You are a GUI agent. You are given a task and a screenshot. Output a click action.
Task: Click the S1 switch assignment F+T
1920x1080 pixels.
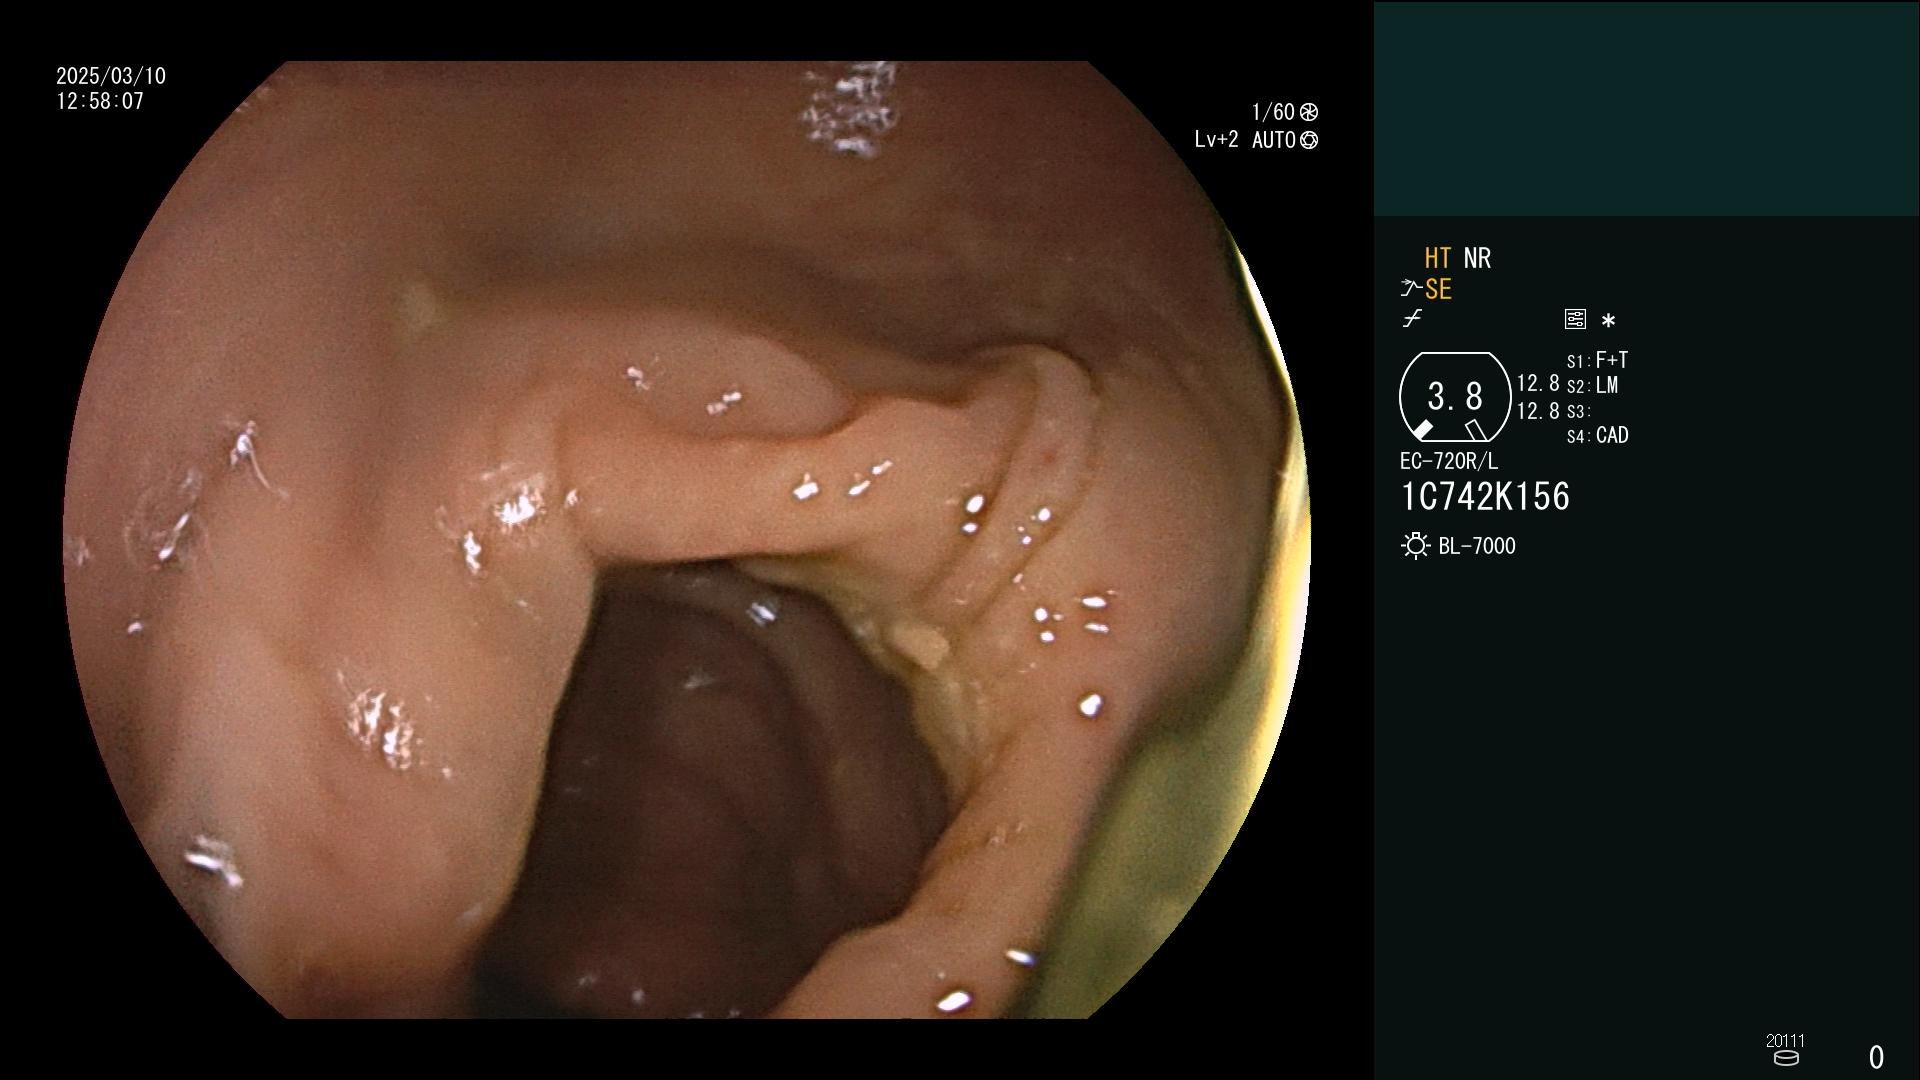pyautogui.click(x=1611, y=360)
